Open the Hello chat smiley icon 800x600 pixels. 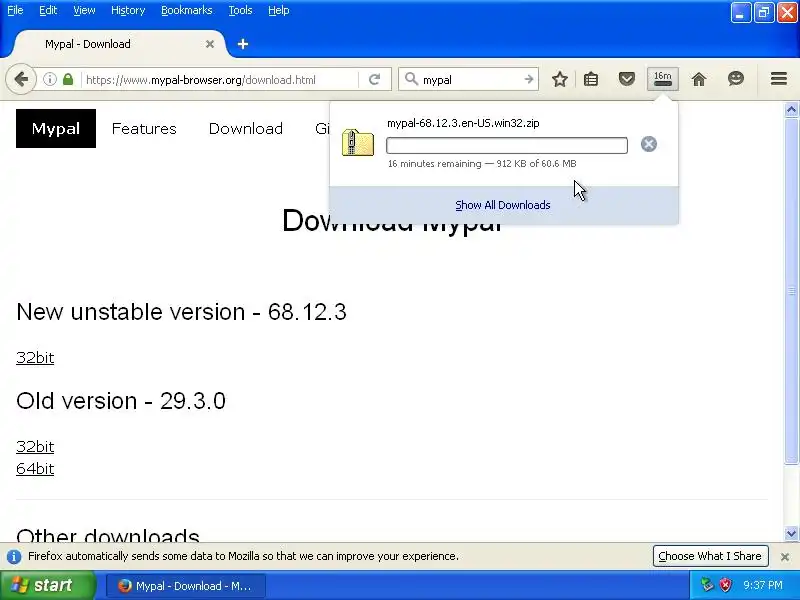click(x=736, y=79)
